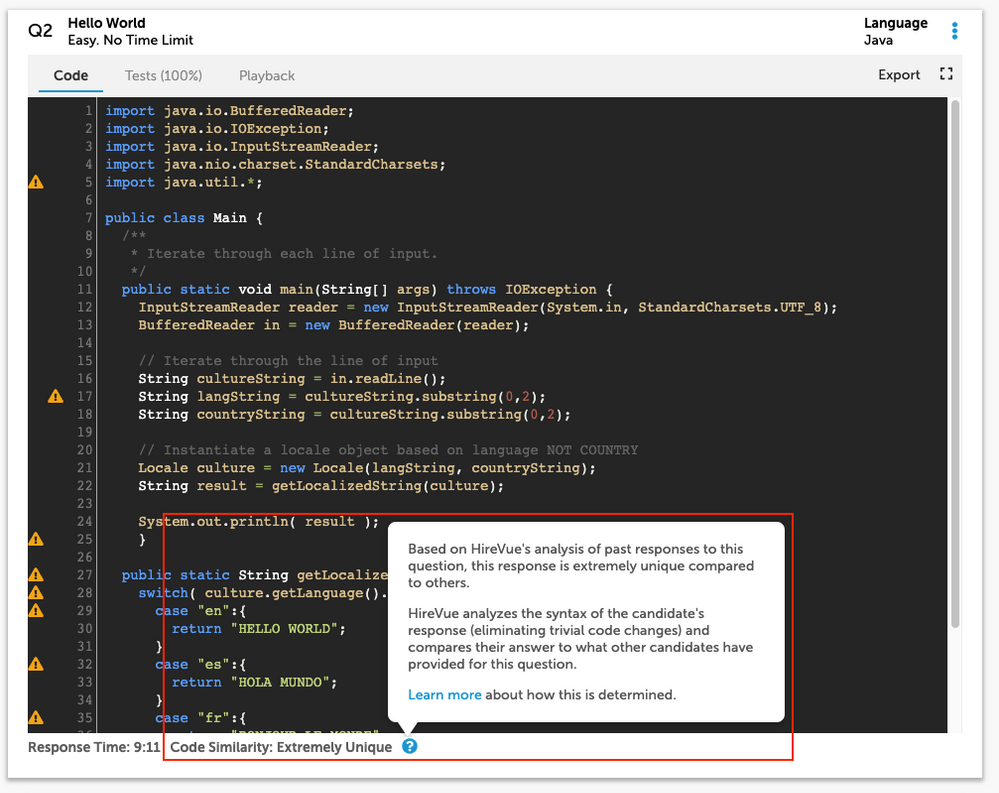Click the warning icon on line 27
This screenshot has height=793, width=999.
(36, 575)
